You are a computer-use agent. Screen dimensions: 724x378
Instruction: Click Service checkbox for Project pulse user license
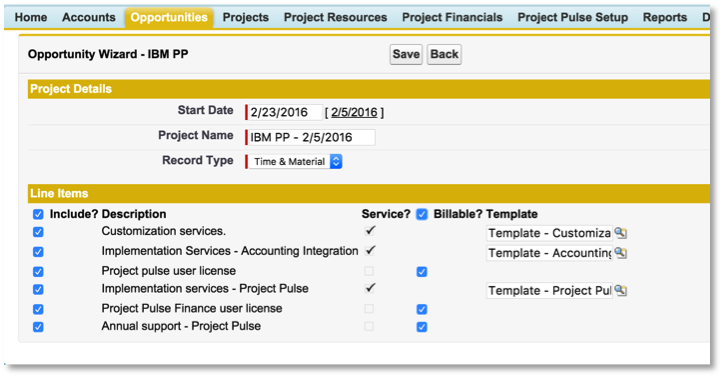pyautogui.click(x=369, y=271)
